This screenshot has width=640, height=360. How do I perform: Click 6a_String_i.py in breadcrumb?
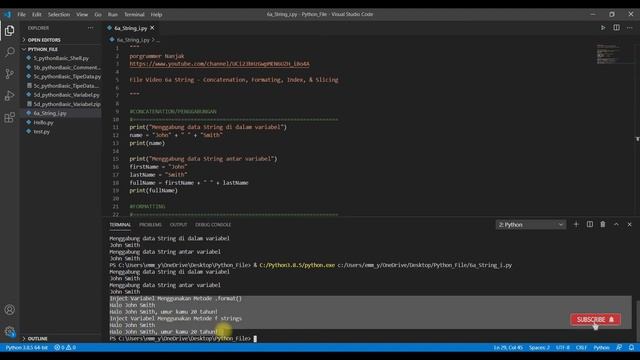click(x=133, y=40)
